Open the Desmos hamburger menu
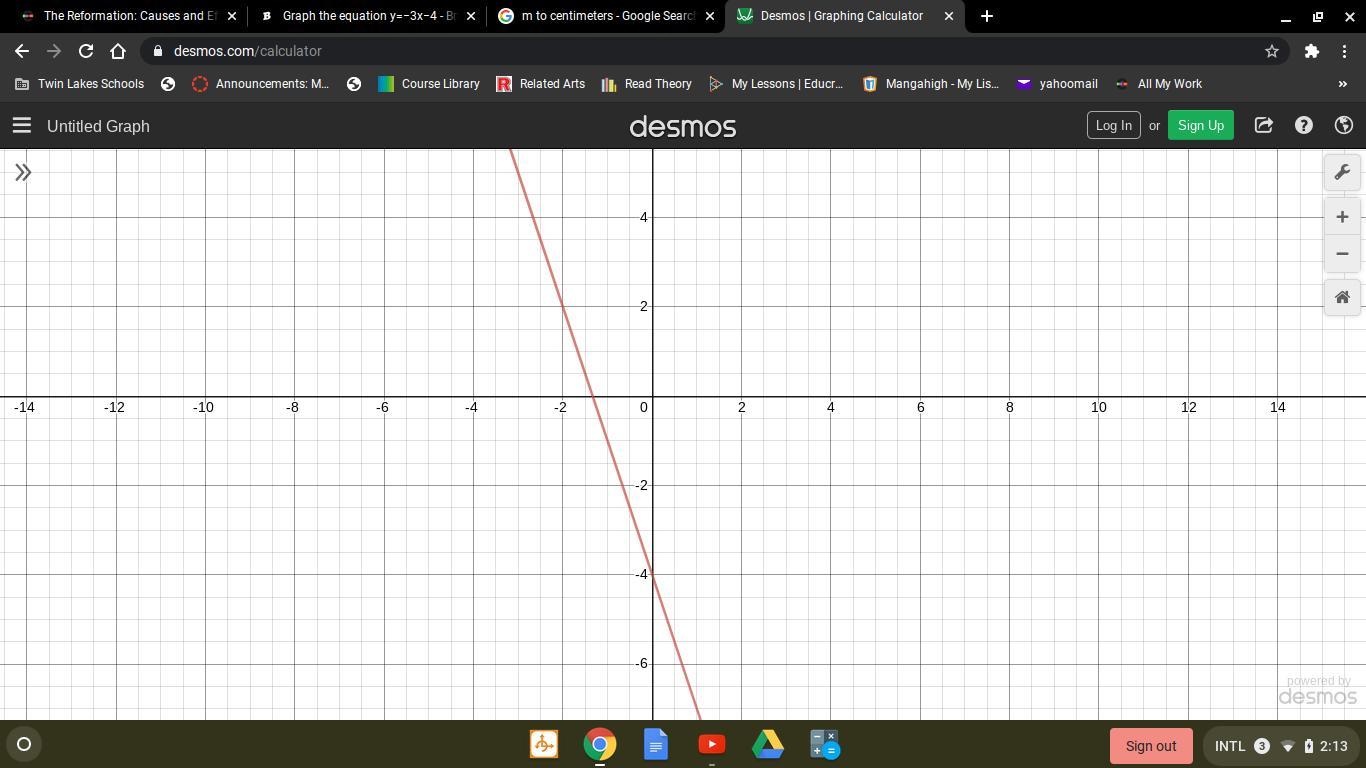Screen dimensions: 1366x768 (21, 125)
